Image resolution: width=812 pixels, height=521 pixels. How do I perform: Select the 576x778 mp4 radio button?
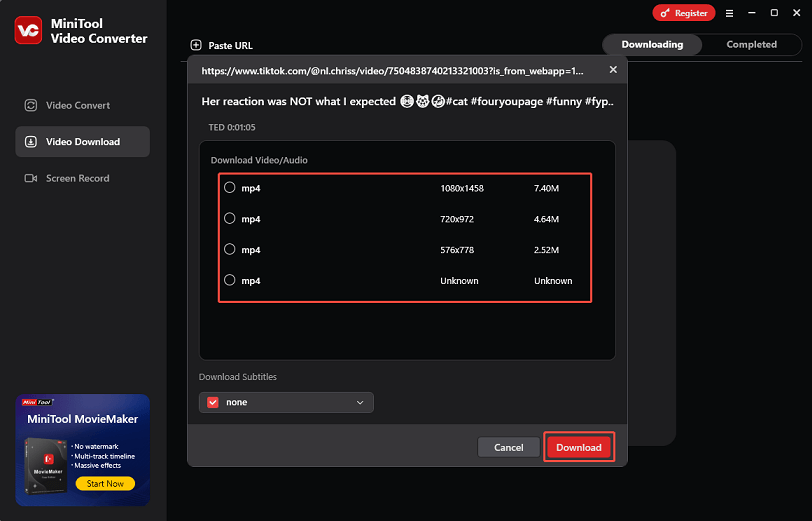pyautogui.click(x=229, y=249)
